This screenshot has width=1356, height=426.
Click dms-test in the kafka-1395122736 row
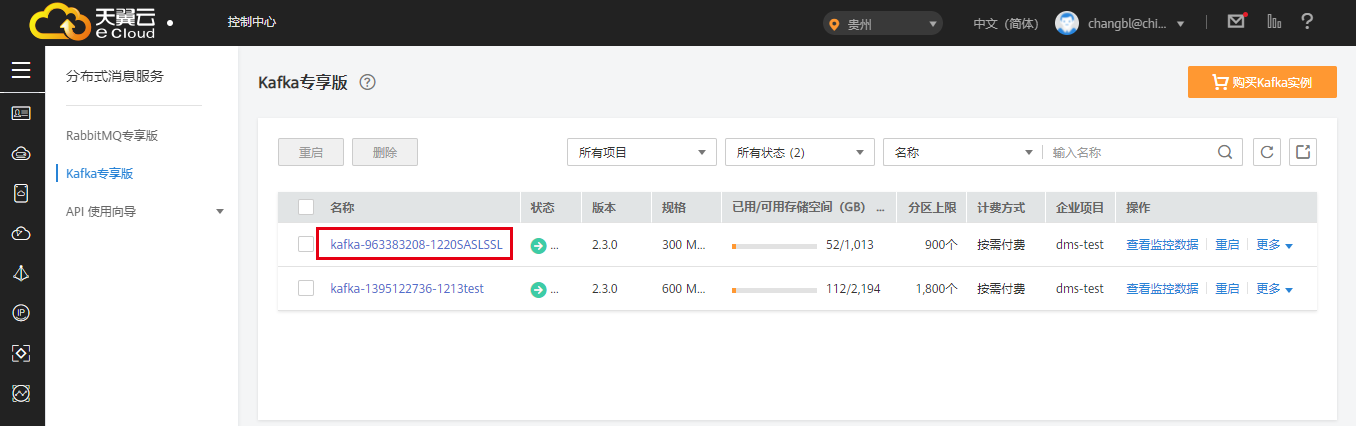(x=1080, y=289)
